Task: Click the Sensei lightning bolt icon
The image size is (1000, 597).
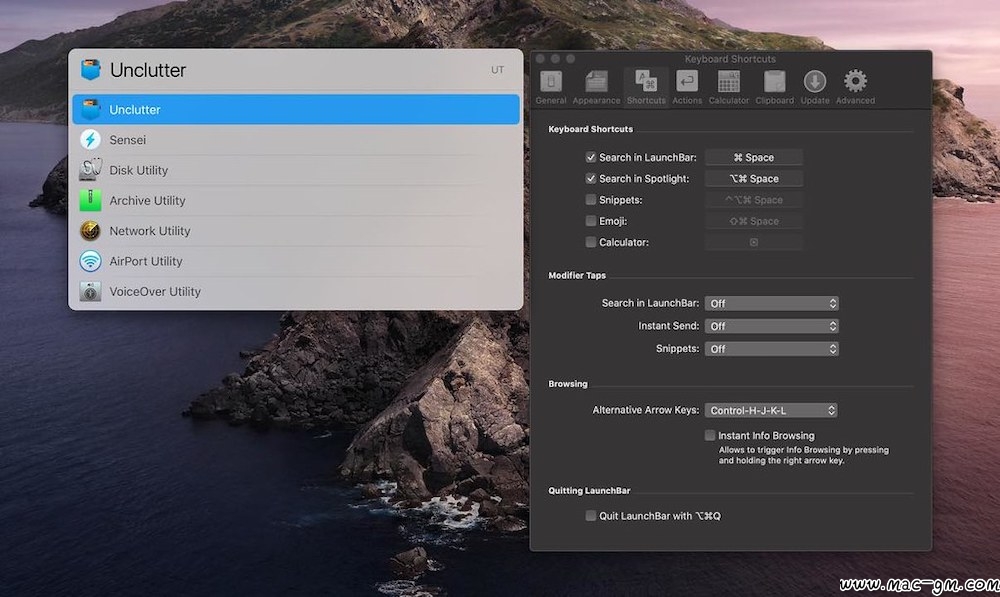Action: [x=91, y=140]
